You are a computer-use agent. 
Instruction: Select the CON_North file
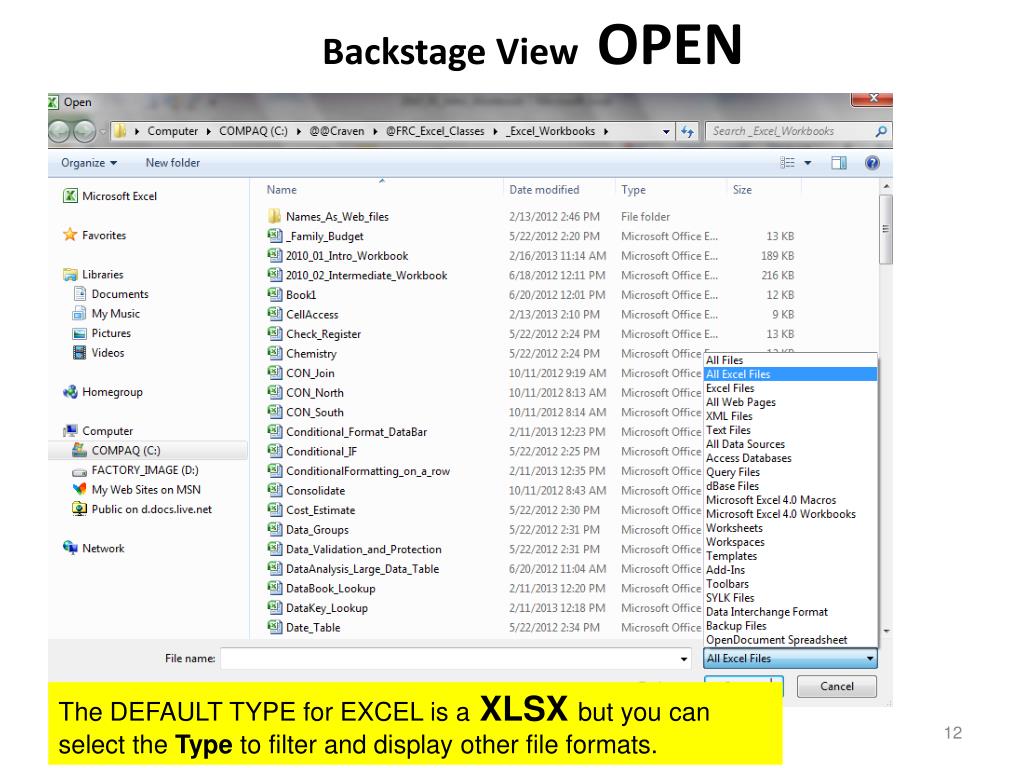point(315,393)
